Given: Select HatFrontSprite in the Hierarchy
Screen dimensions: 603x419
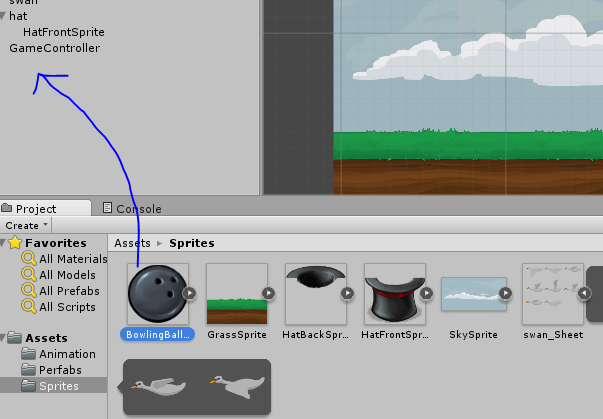Looking at the screenshot, I should tap(64, 32).
